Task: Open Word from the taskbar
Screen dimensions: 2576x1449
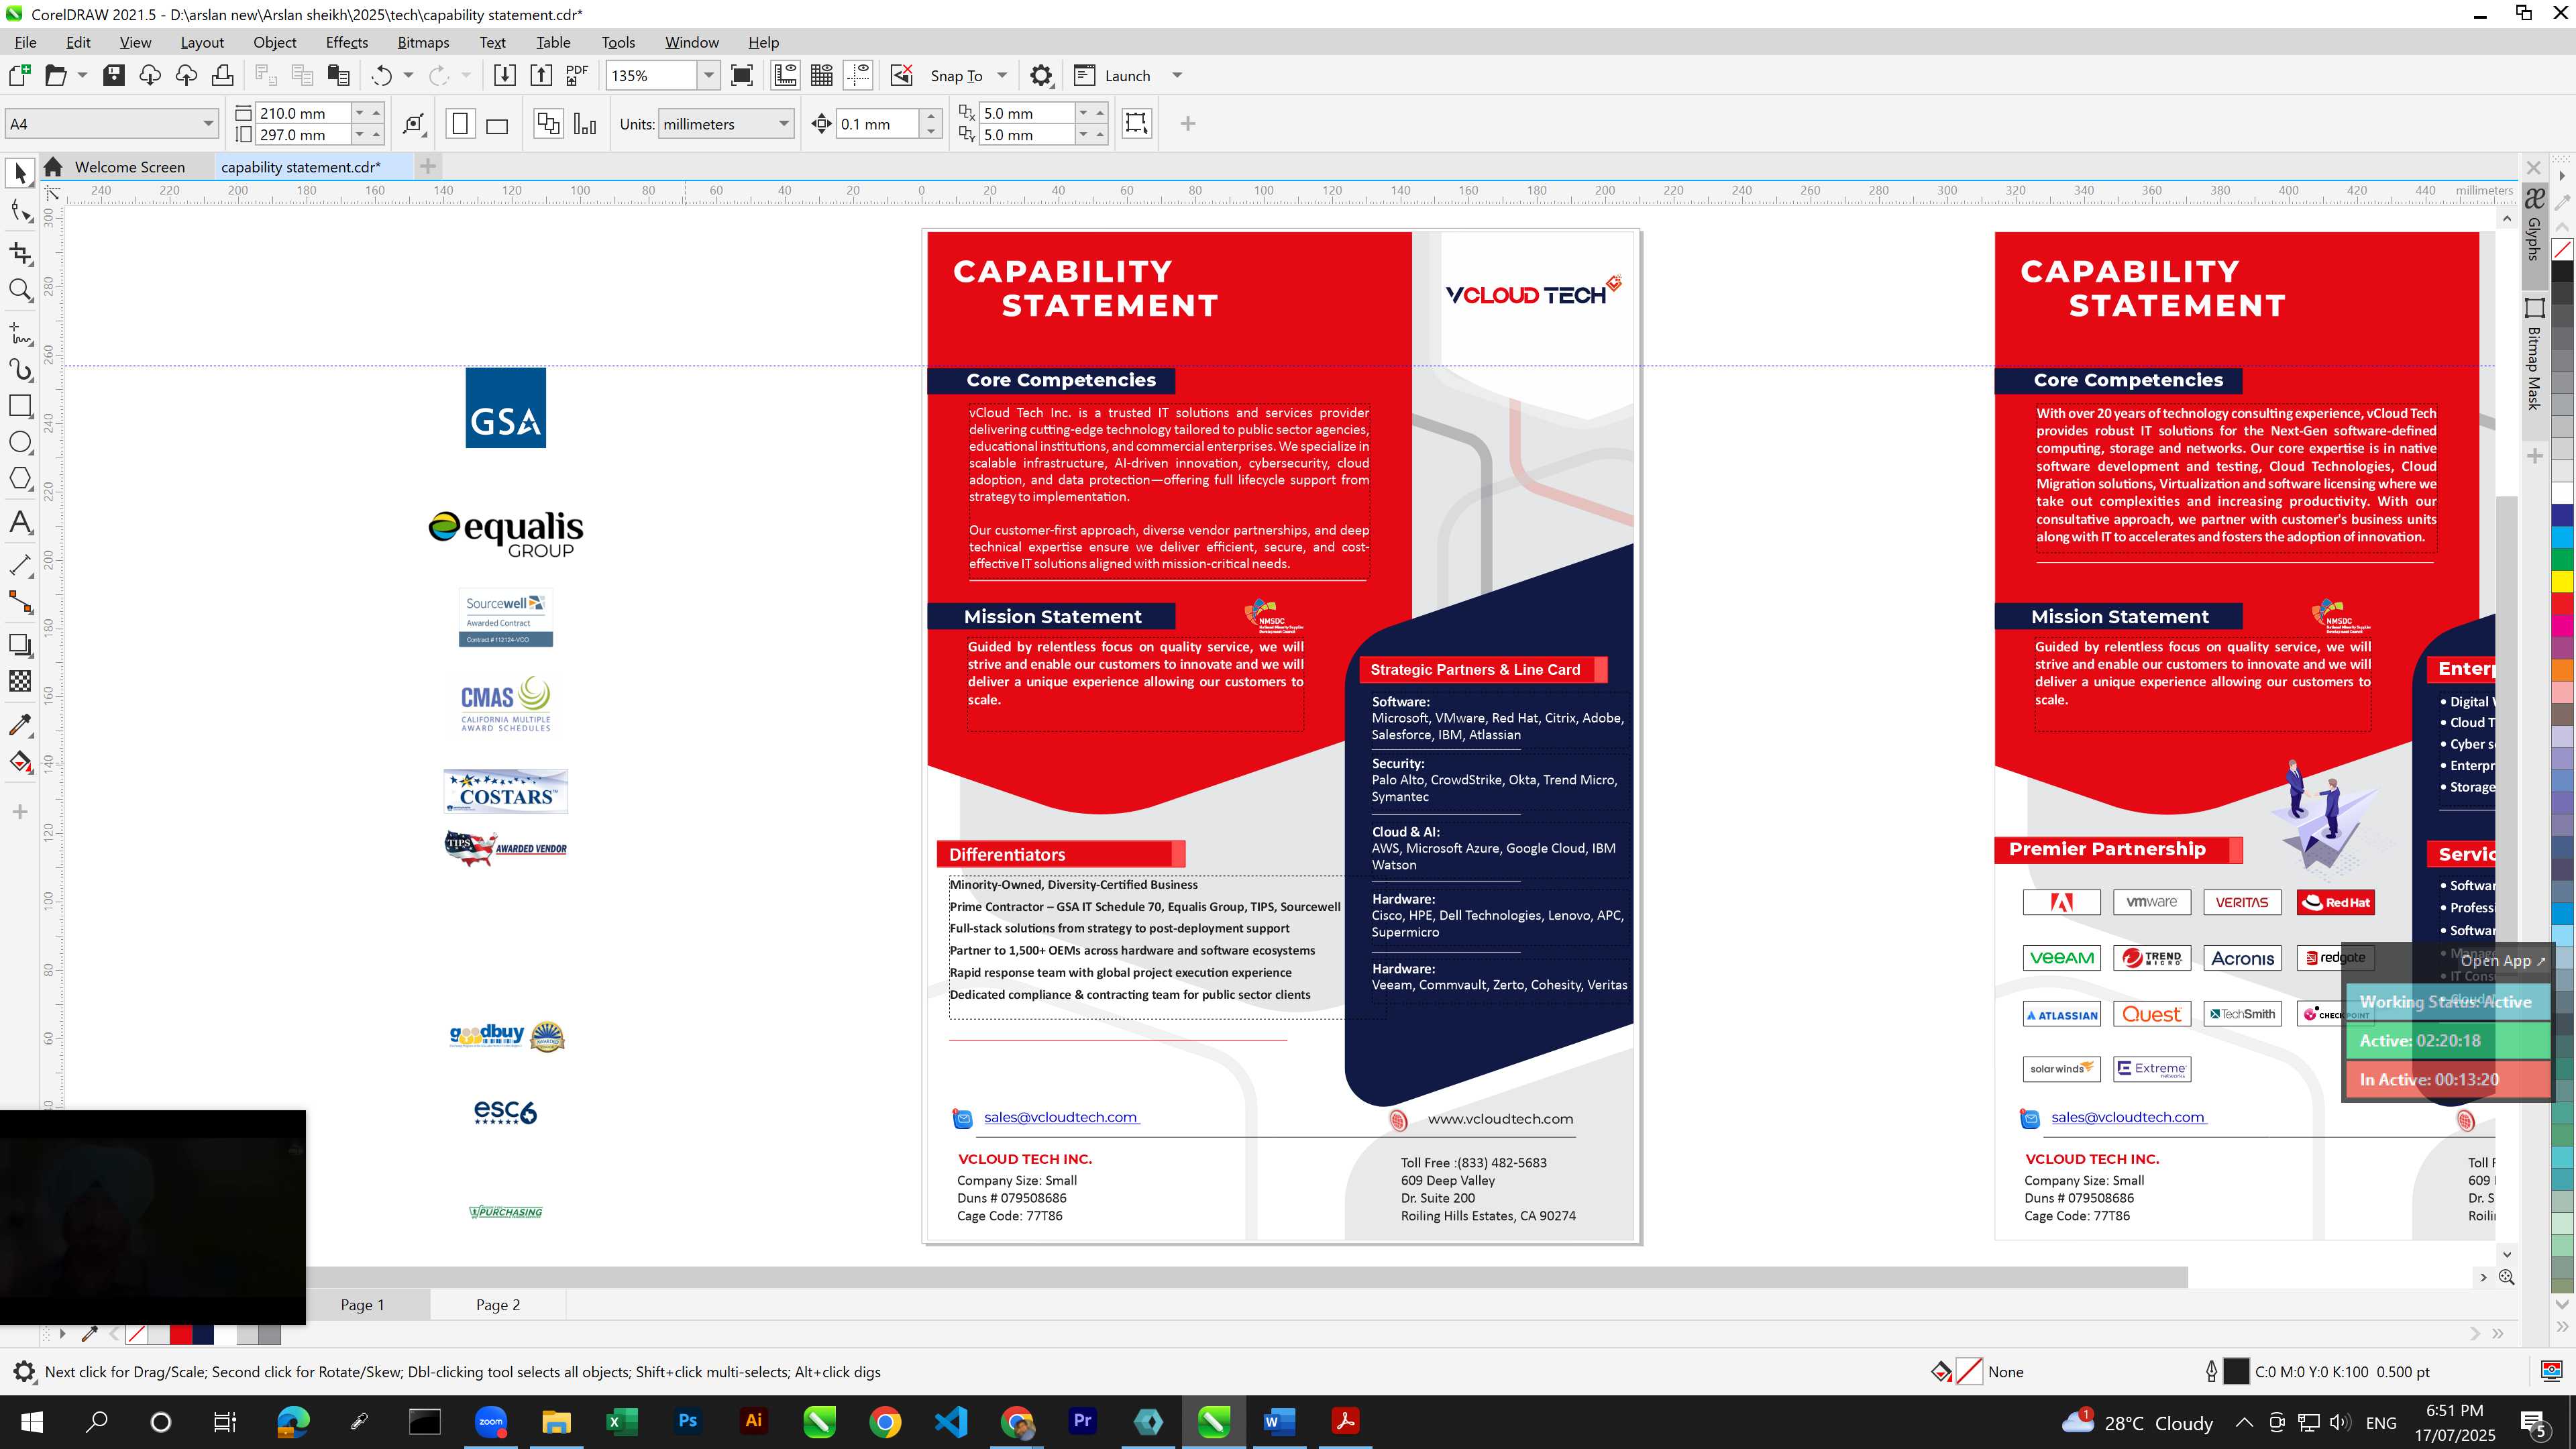Action: (1279, 1421)
